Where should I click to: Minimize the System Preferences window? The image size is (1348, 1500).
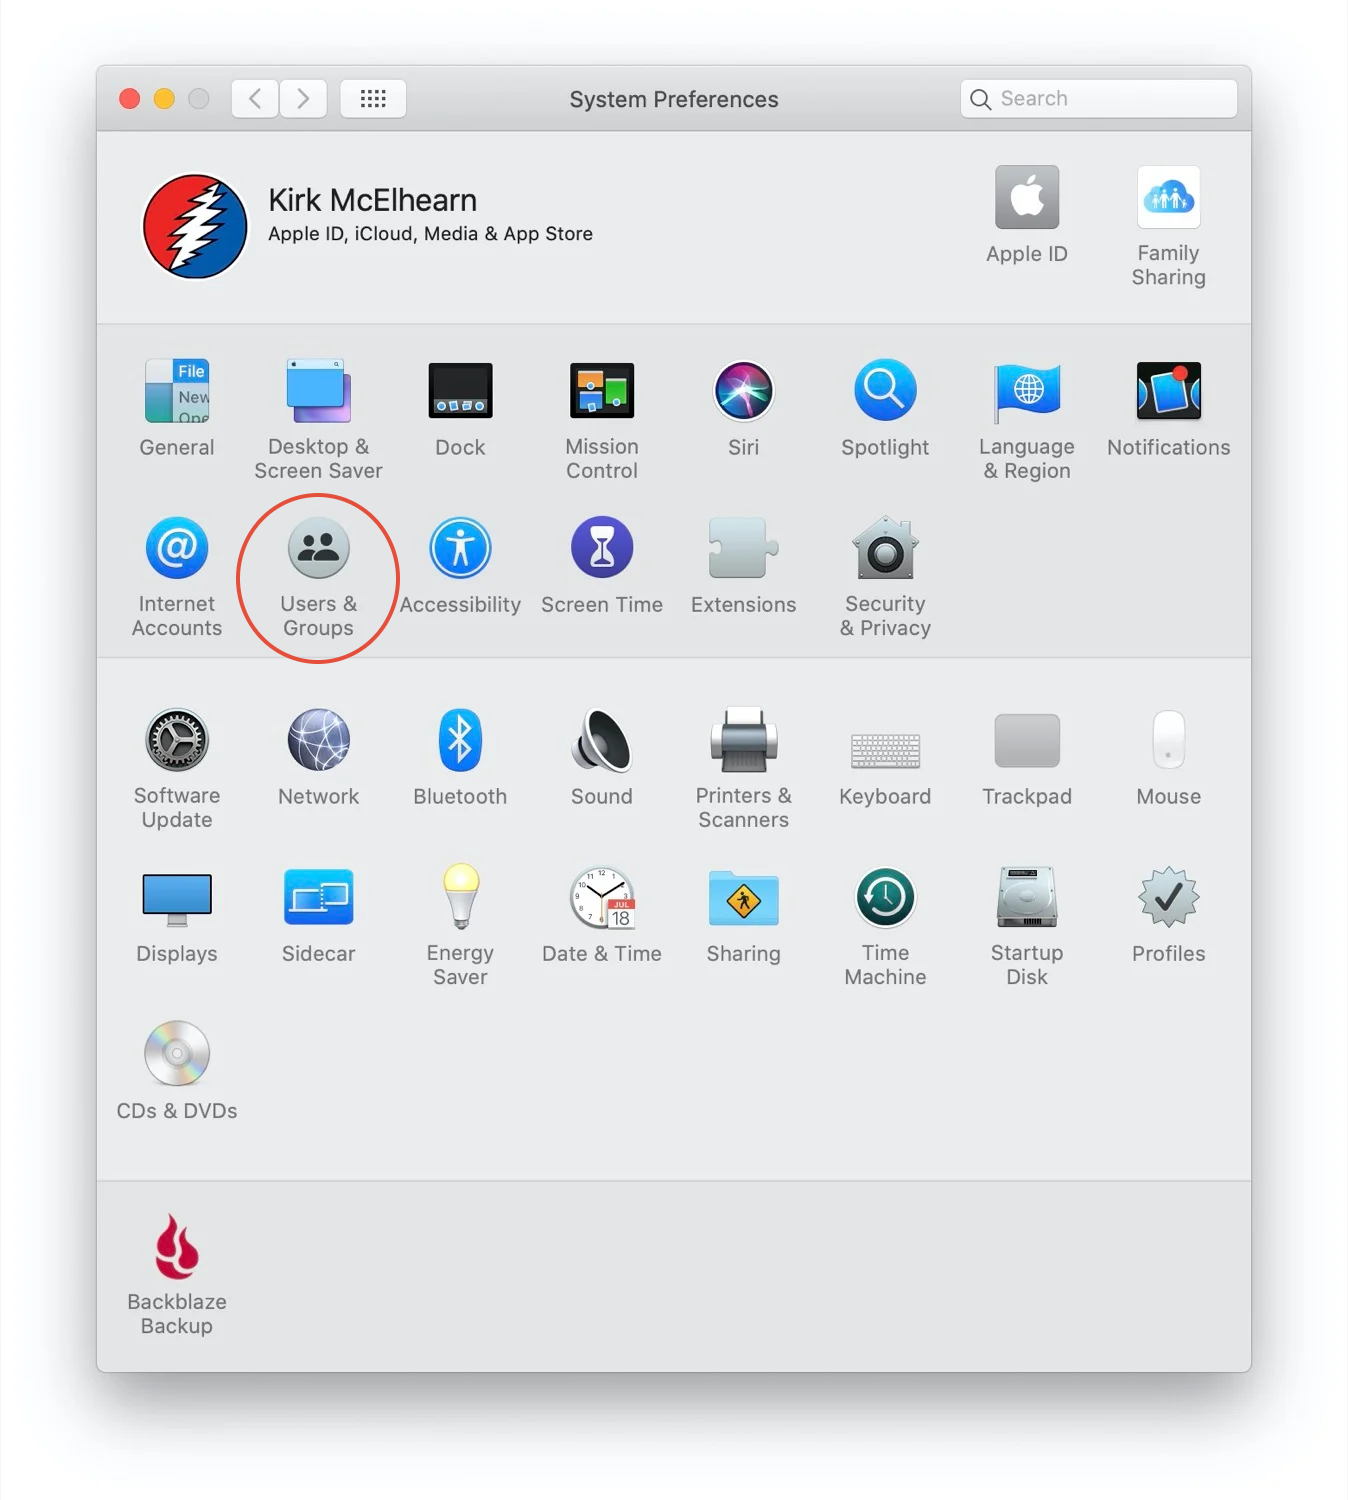pyautogui.click(x=164, y=98)
